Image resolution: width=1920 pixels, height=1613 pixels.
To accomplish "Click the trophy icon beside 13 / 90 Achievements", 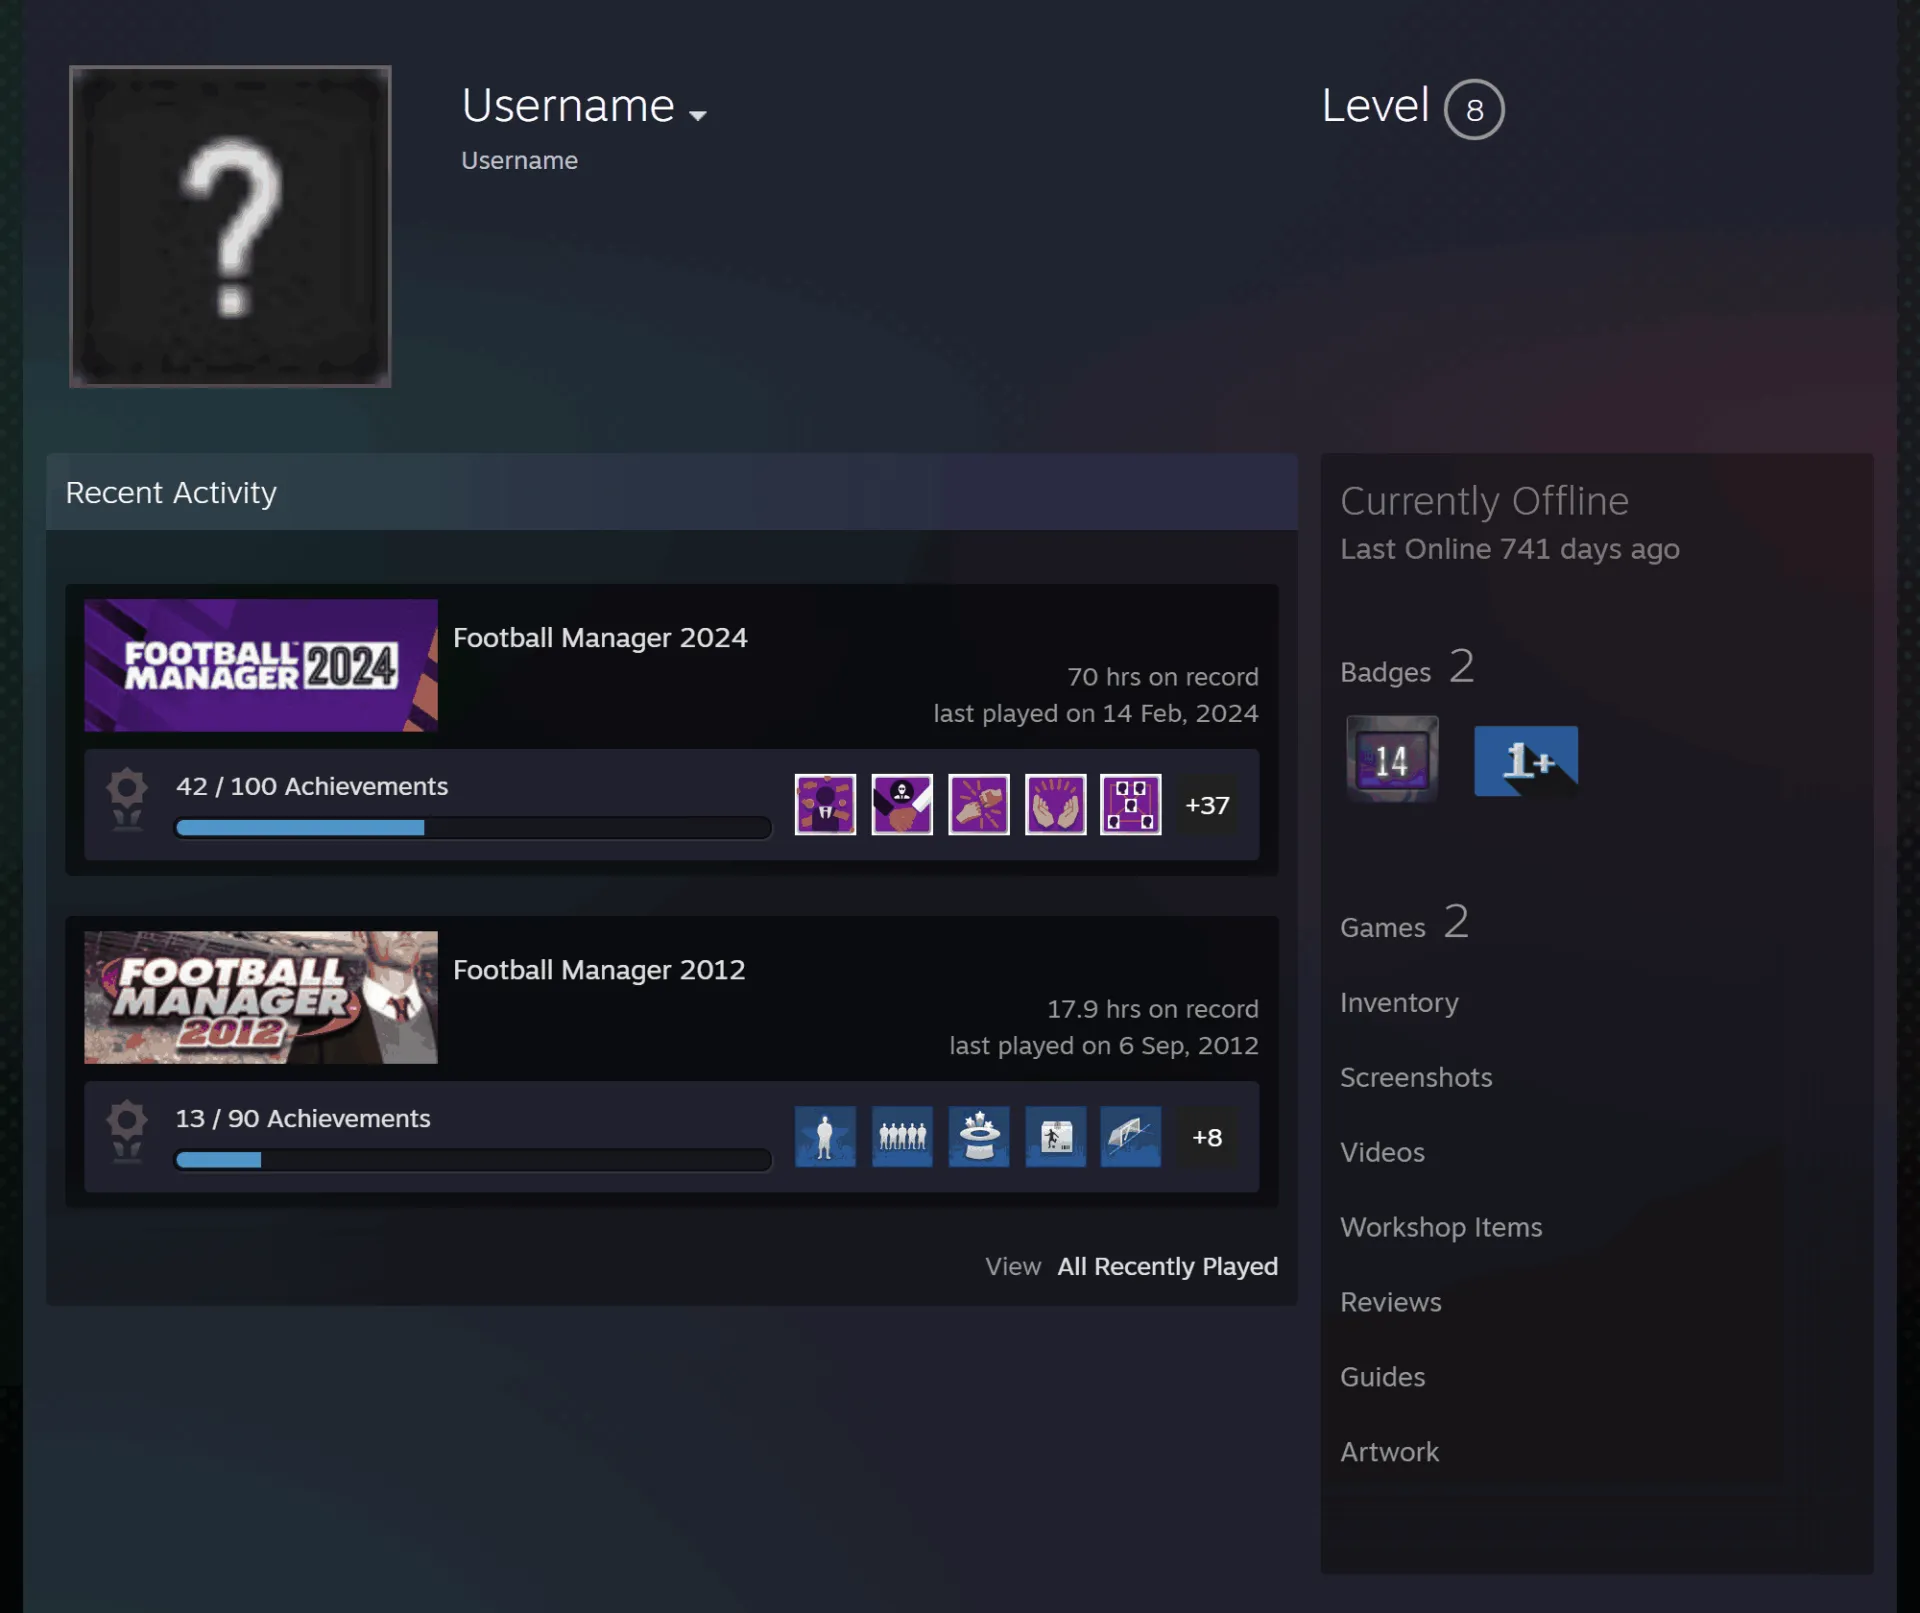I will click(127, 1131).
